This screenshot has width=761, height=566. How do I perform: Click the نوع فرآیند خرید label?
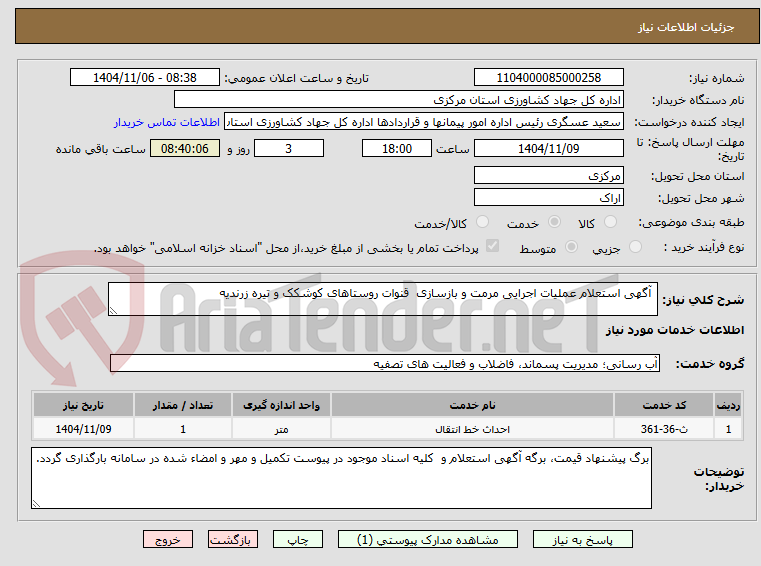point(704,247)
